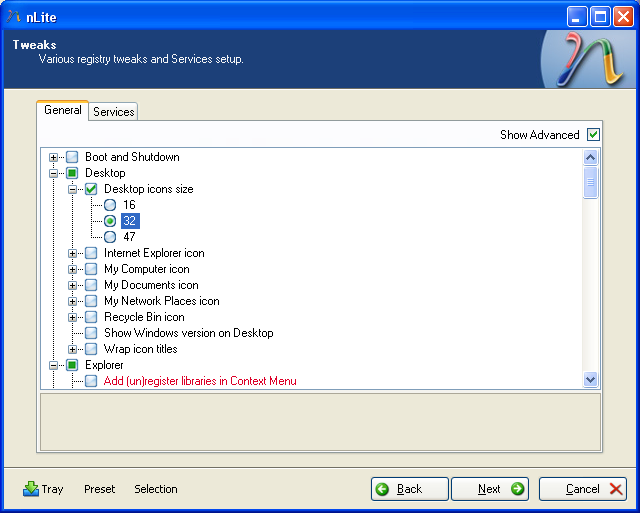Click the Tray button
640x513 pixels.
(43, 489)
